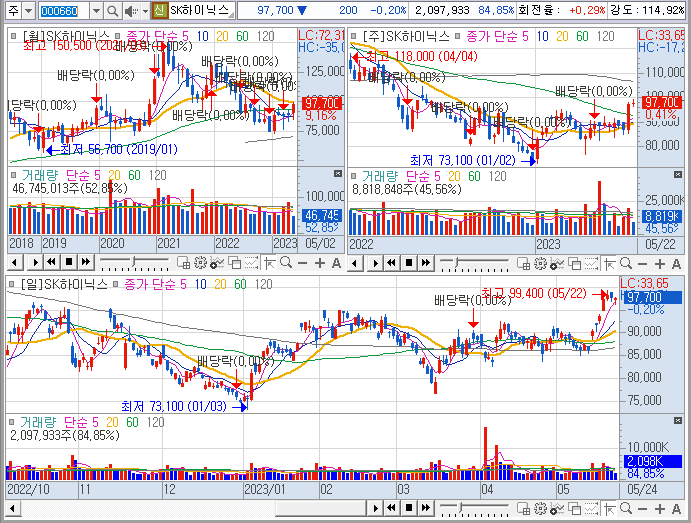Click monthly chart line-type icon
Viewport: 691px width, 523px height.
tap(251, 263)
